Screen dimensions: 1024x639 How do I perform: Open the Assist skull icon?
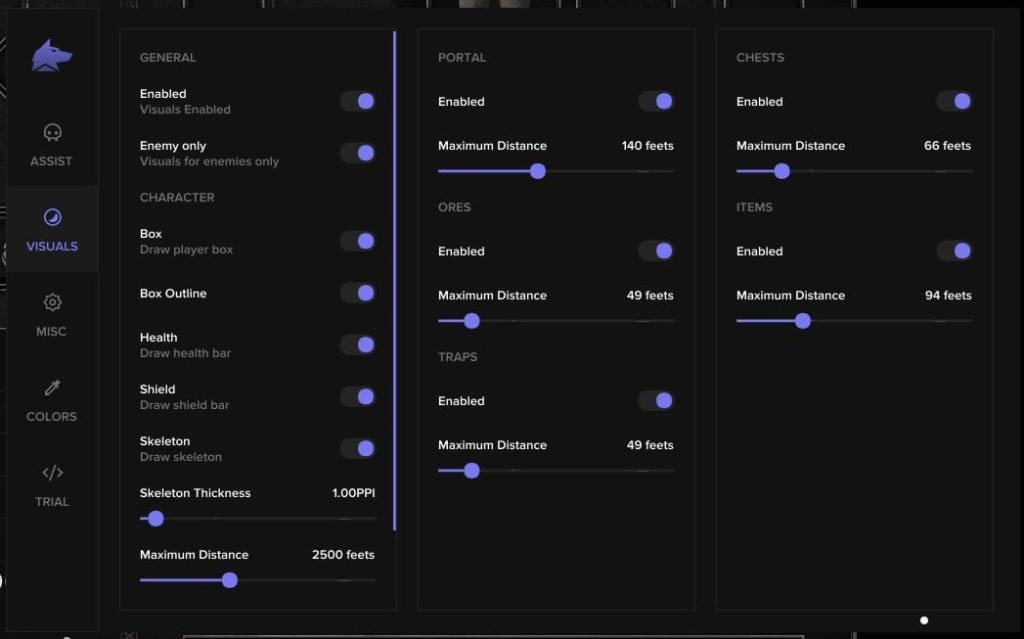click(x=52, y=133)
